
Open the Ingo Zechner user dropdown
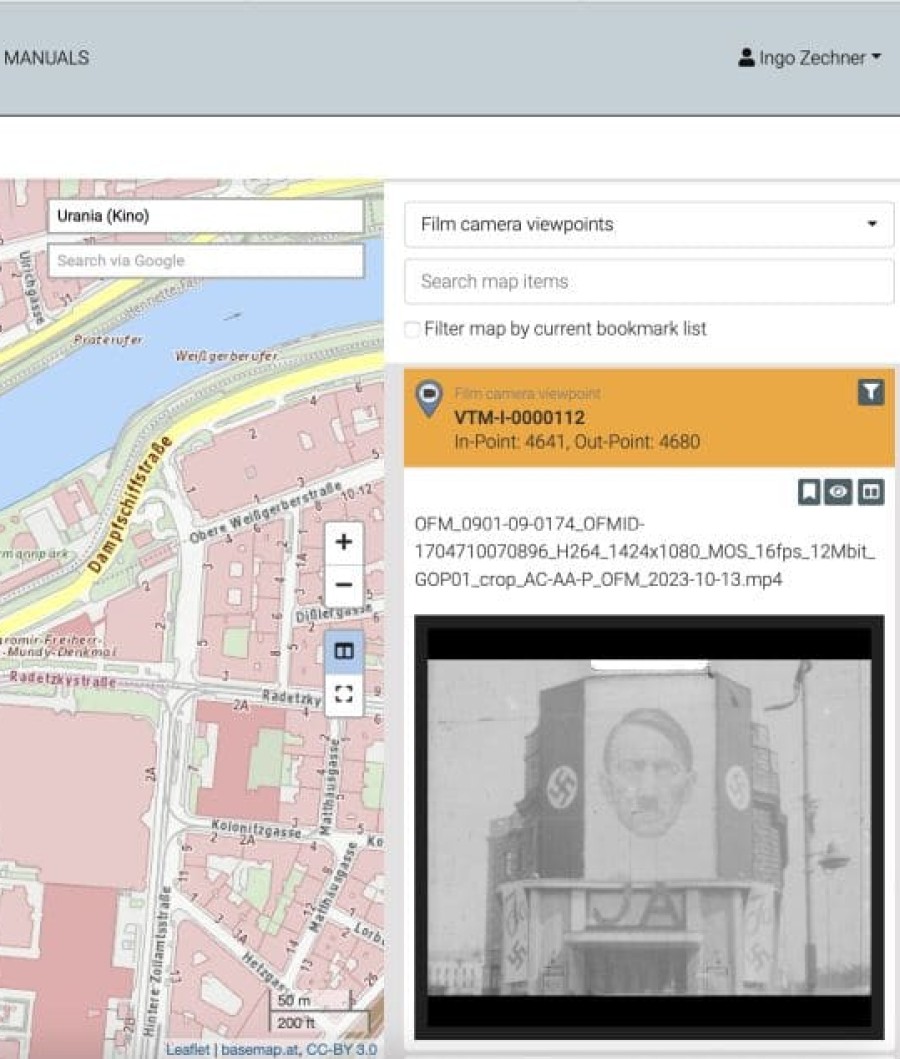pyautogui.click(x=810, y=57)
